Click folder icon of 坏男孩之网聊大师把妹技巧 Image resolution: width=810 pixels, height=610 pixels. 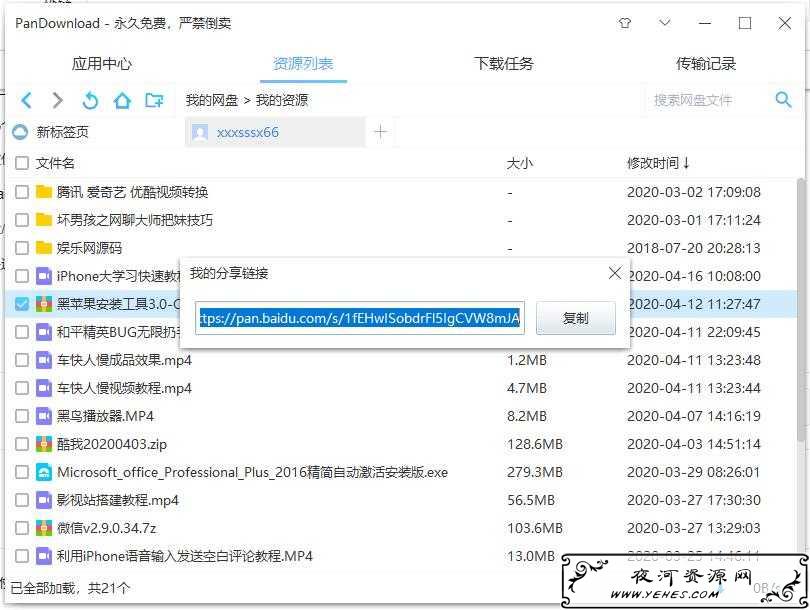44,220
